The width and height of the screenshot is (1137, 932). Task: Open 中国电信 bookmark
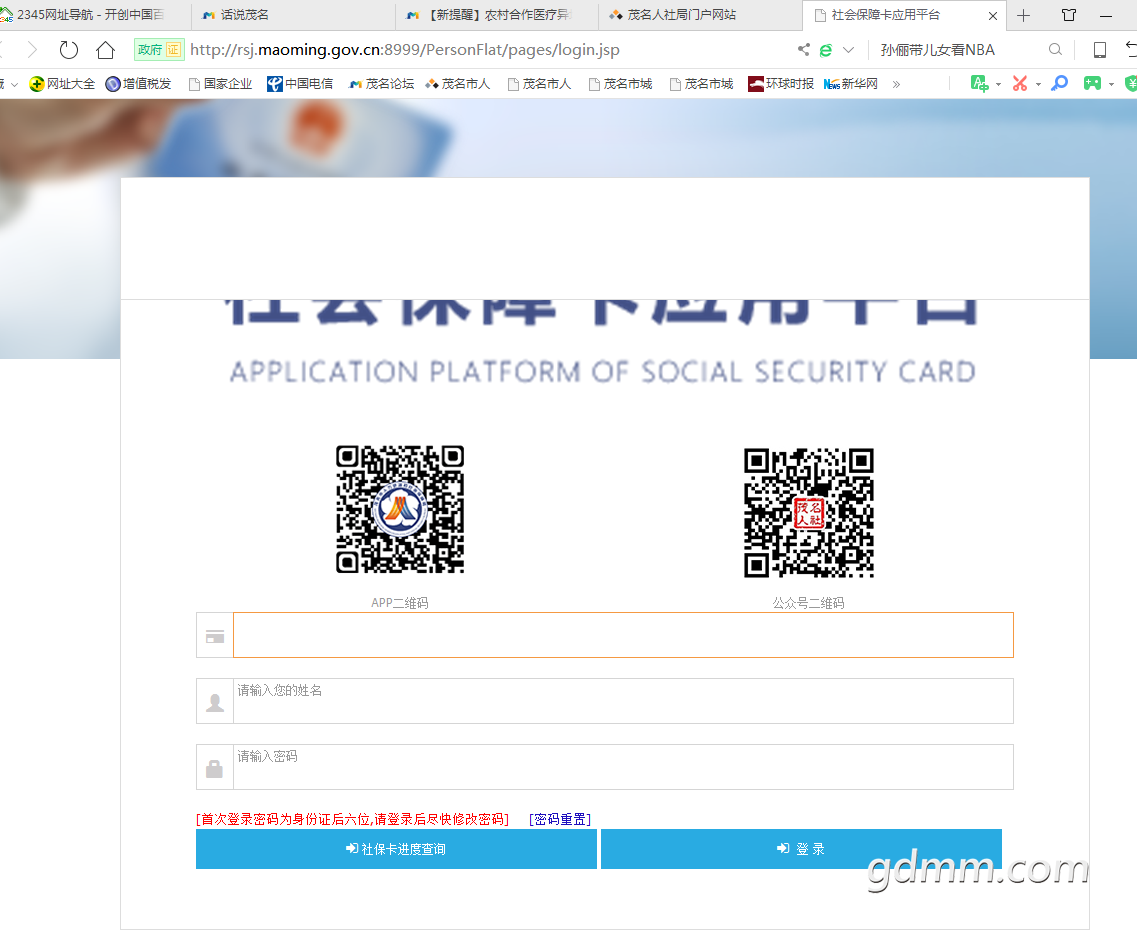point(300,84)
